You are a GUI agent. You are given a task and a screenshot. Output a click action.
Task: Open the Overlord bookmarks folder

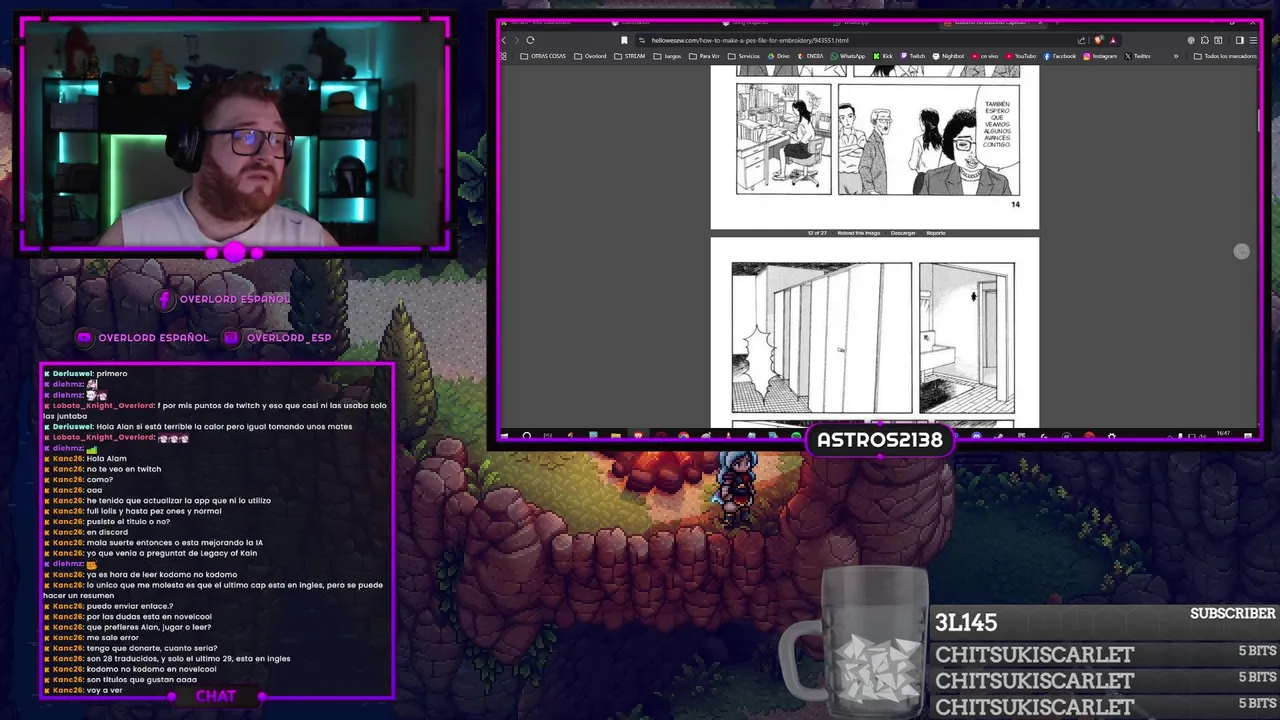[590, 56]
